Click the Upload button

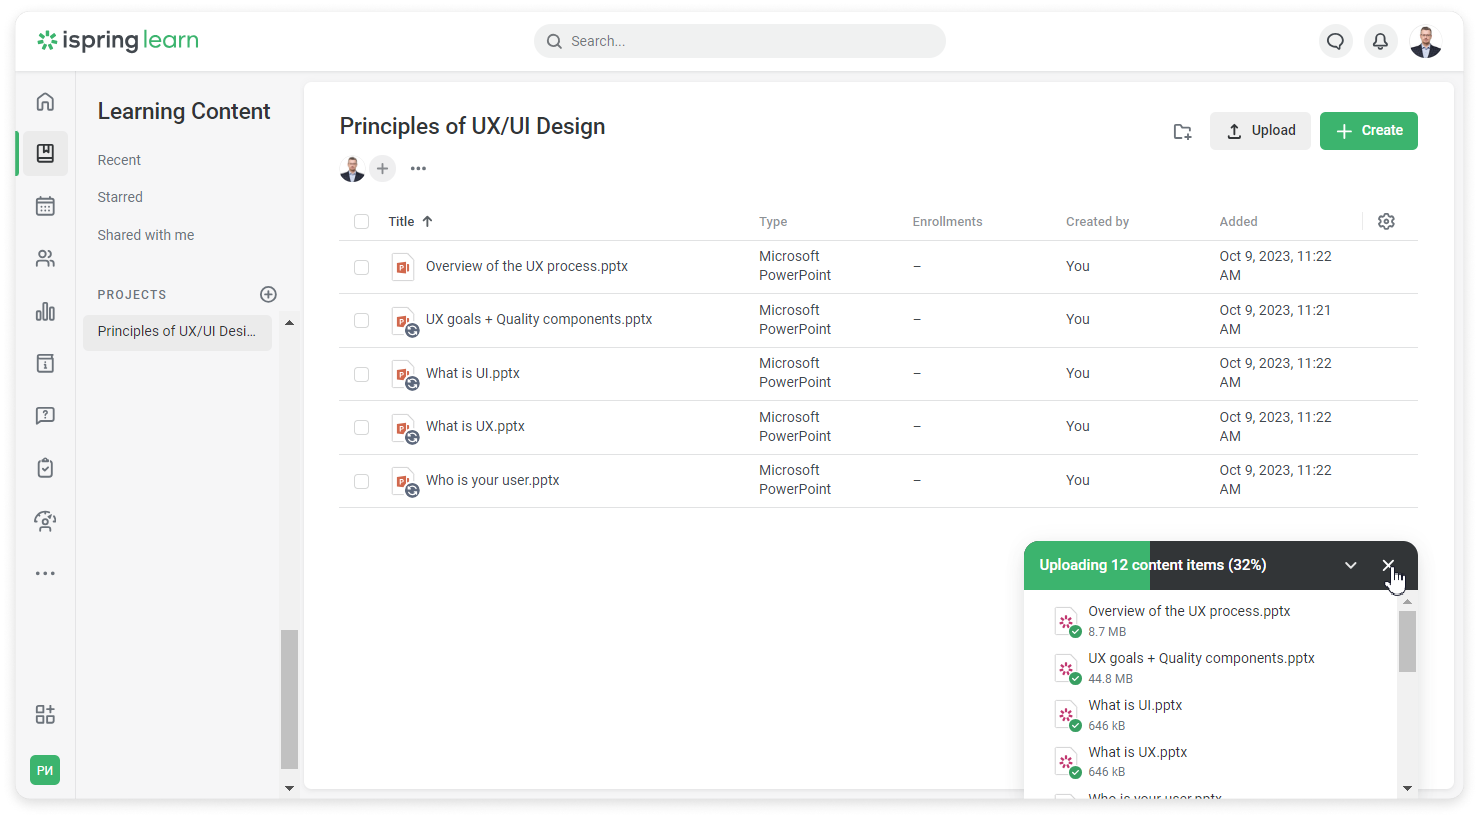pyautogui.click(x=1260, y=131)
